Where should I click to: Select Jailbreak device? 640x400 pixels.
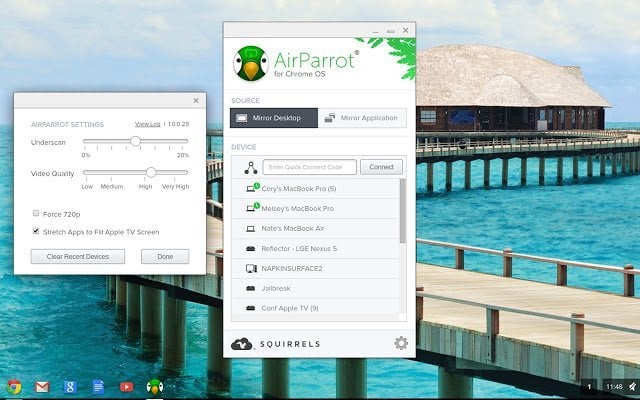pos(316,289)
